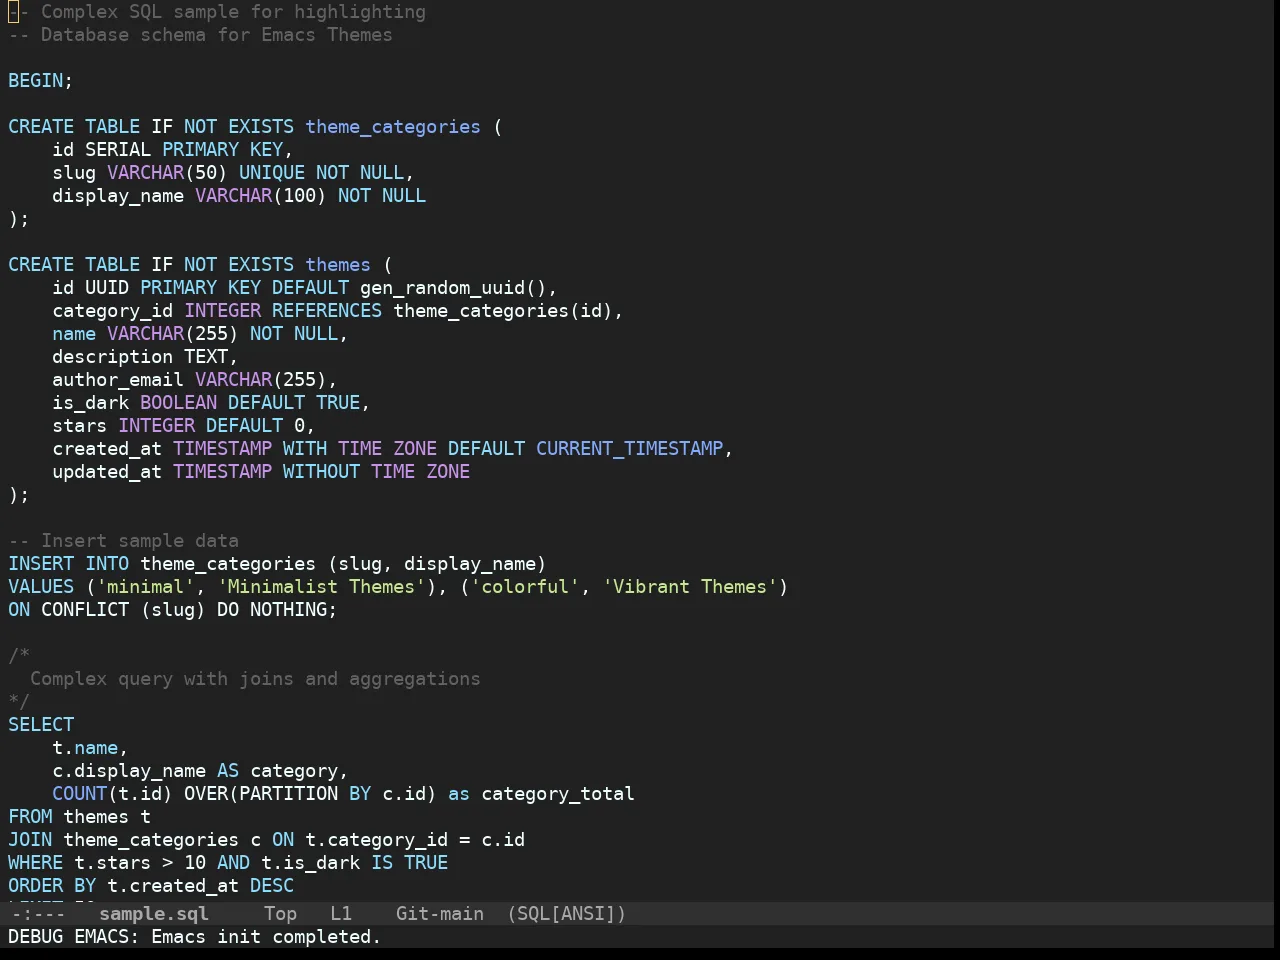Click WHERE keyword

pyautogui.click(x=36, y=863)
